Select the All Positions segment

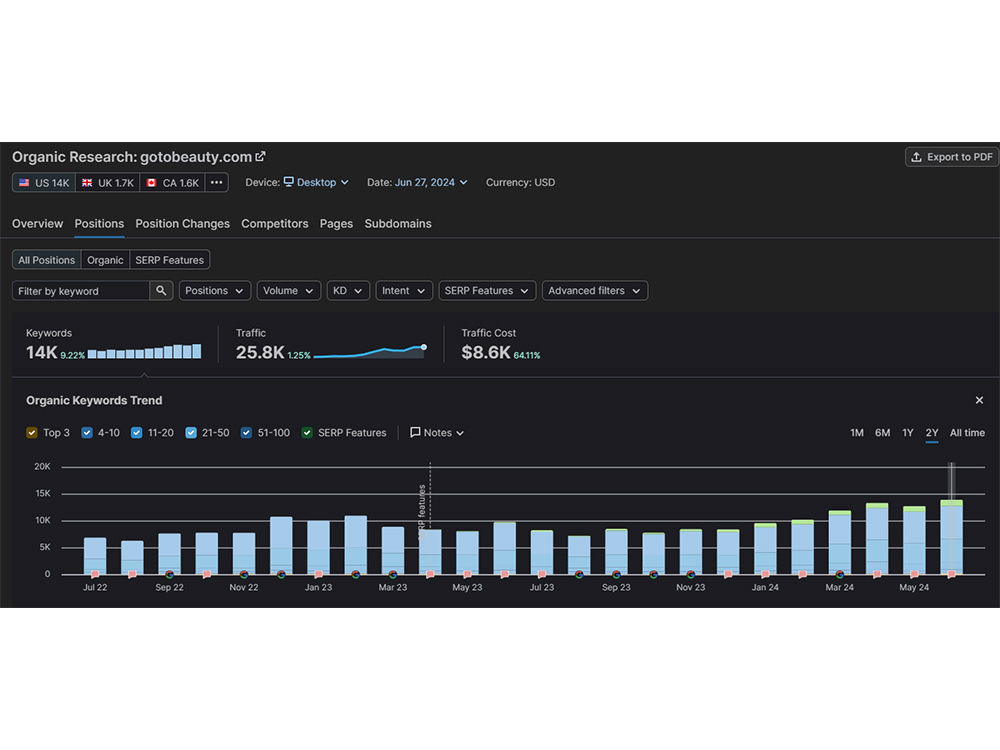(x=47, y=260)
